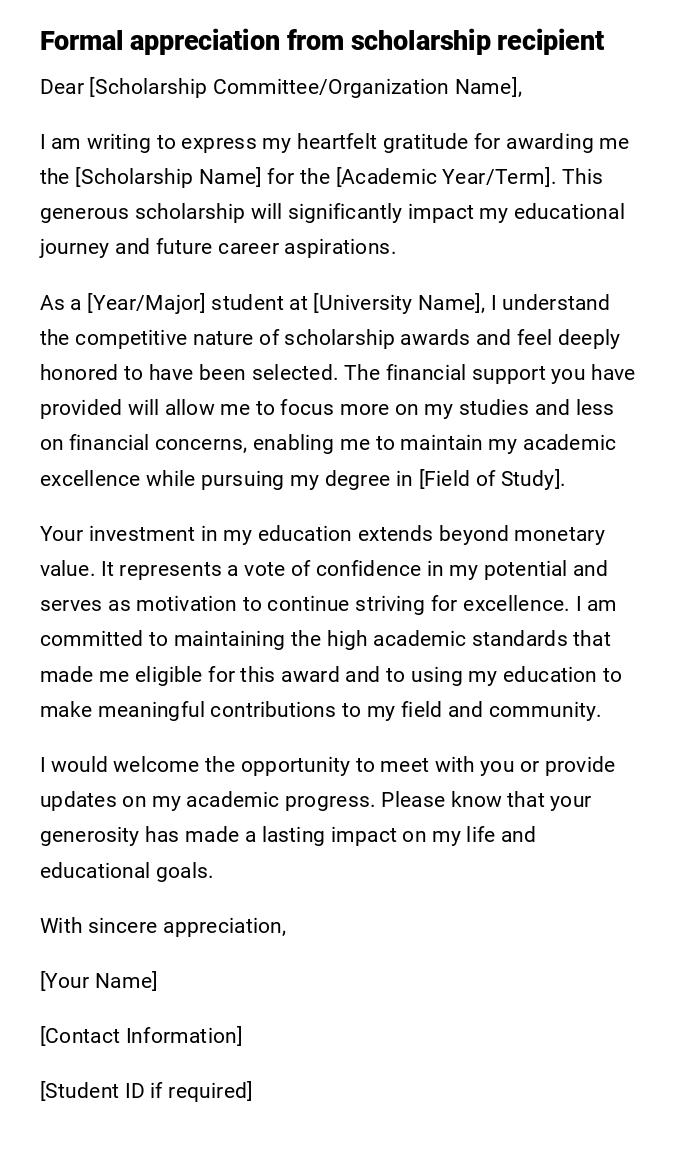The height and width of the screenshot is (1154, 700).
Task: Click the [Contact Information] placeholder line
Action: [x=141, y=1036]
